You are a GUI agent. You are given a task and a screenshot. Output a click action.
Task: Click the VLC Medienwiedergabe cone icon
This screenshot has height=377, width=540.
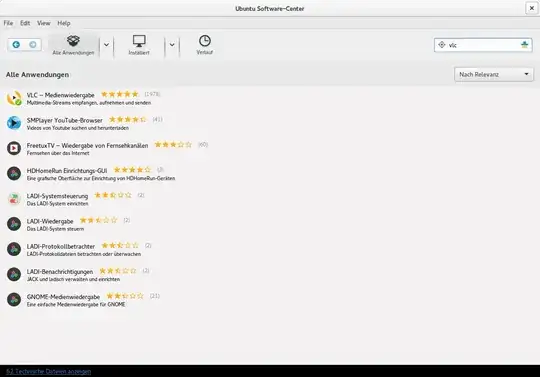[14, 98]
